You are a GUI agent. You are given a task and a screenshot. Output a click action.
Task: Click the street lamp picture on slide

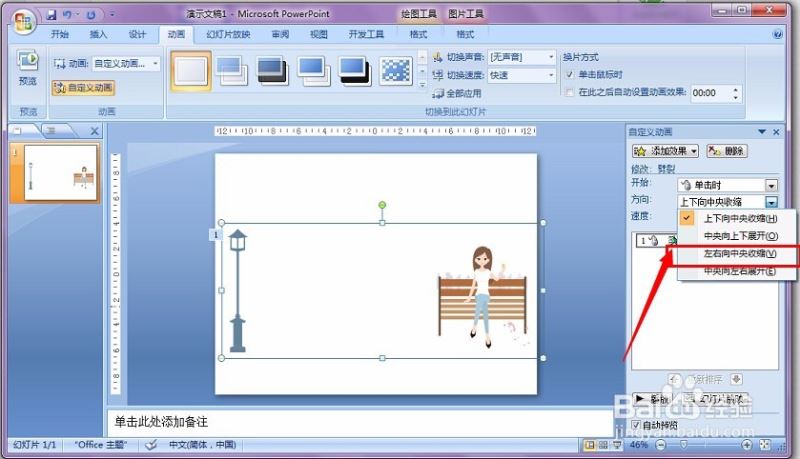(238, 291)
